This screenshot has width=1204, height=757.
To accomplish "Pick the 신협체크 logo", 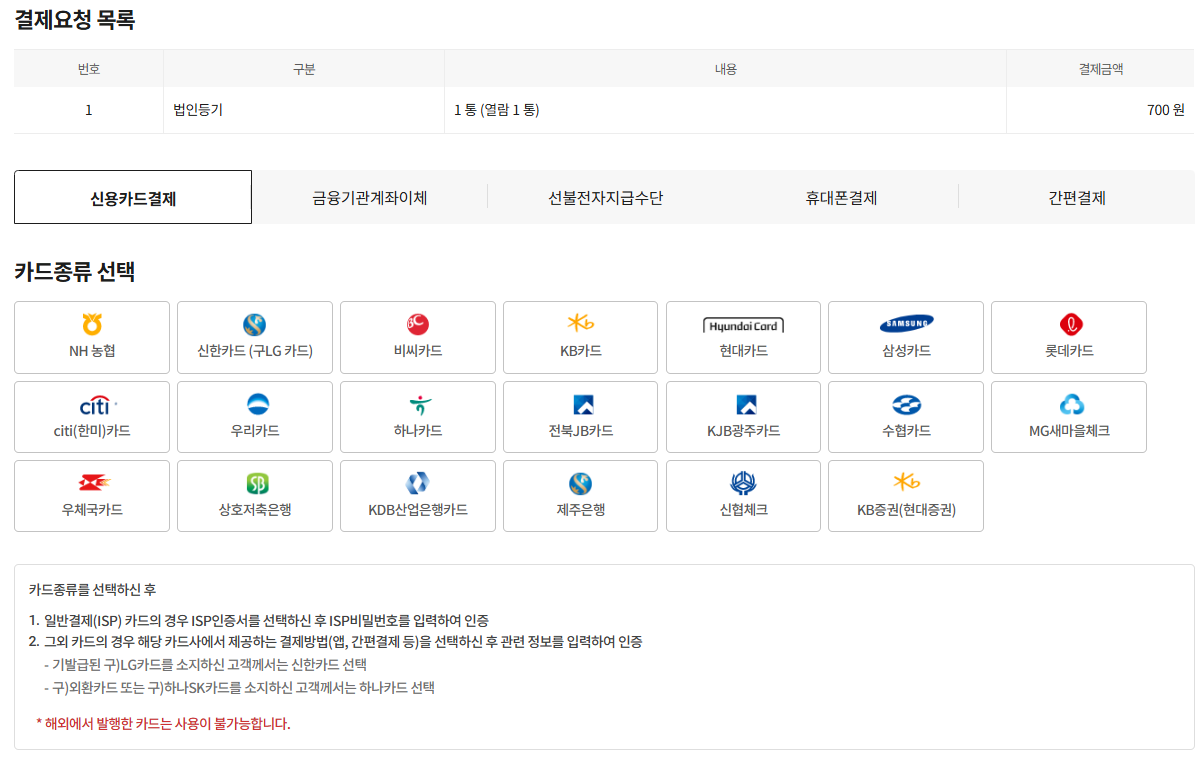I will [x=743, y=484].
